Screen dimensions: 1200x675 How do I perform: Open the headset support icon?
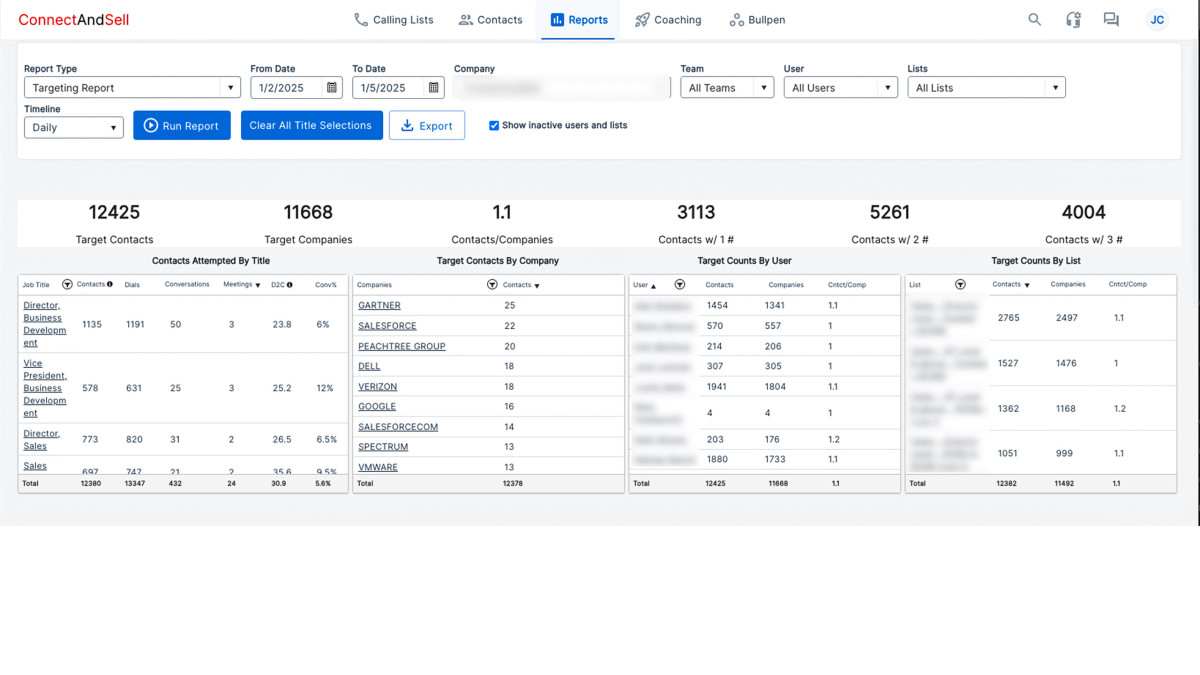click(x=1073, y=19)
